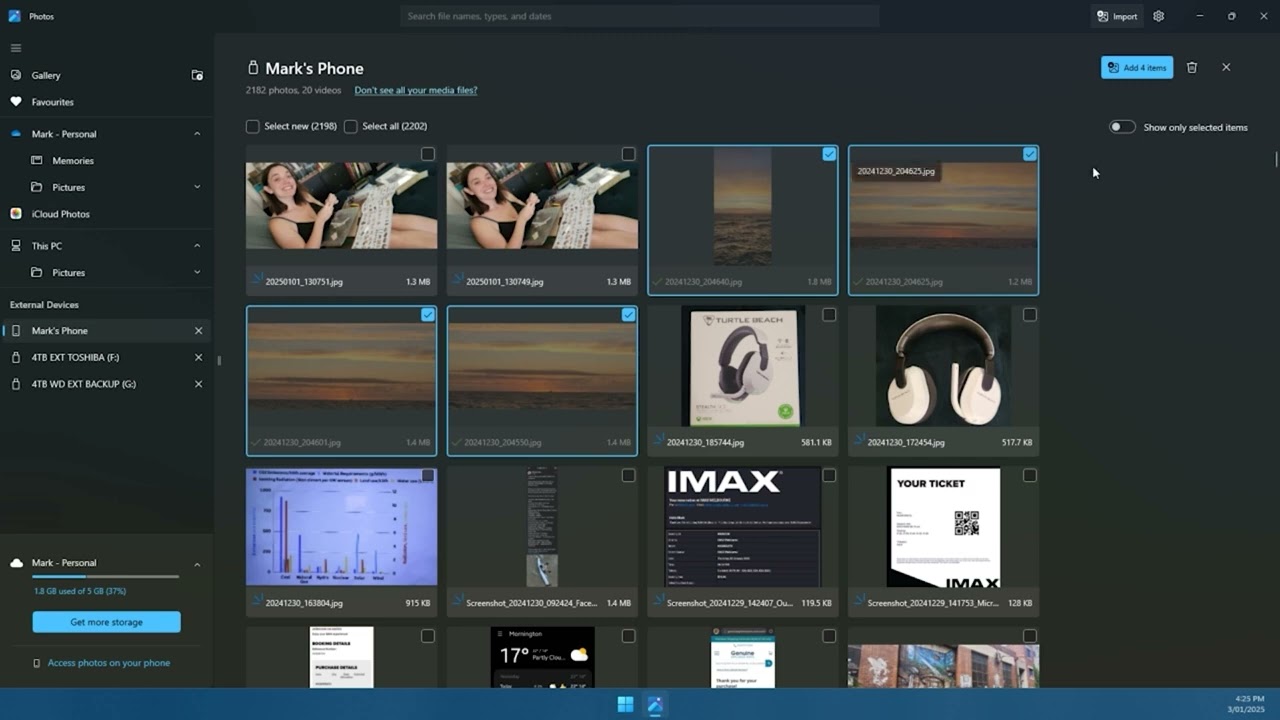Click the Photos app taskbar icon
1280x720 pixels.
pos(655,704)
